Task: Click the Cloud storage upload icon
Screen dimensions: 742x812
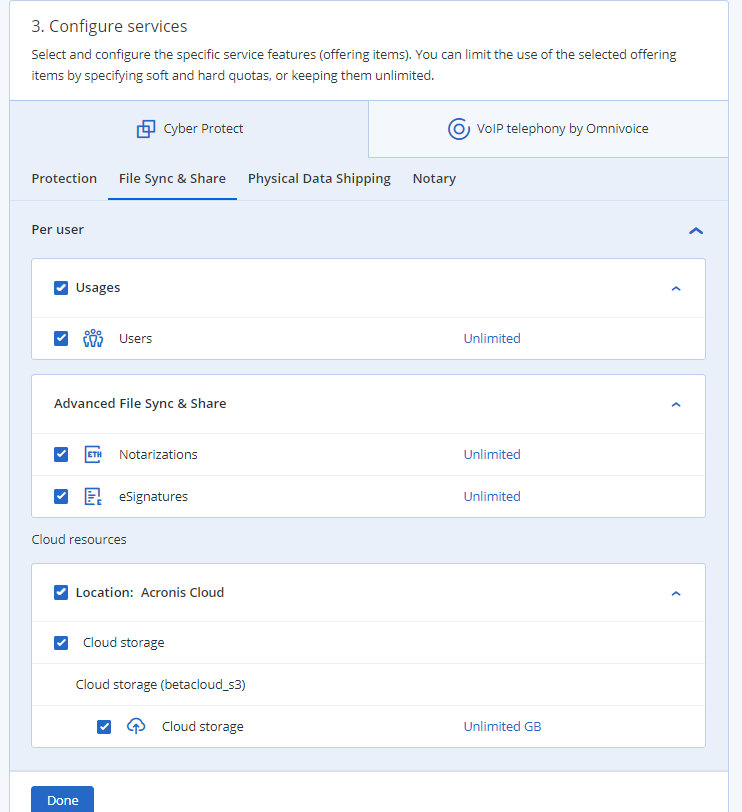Action: click(x=136, y=726)
